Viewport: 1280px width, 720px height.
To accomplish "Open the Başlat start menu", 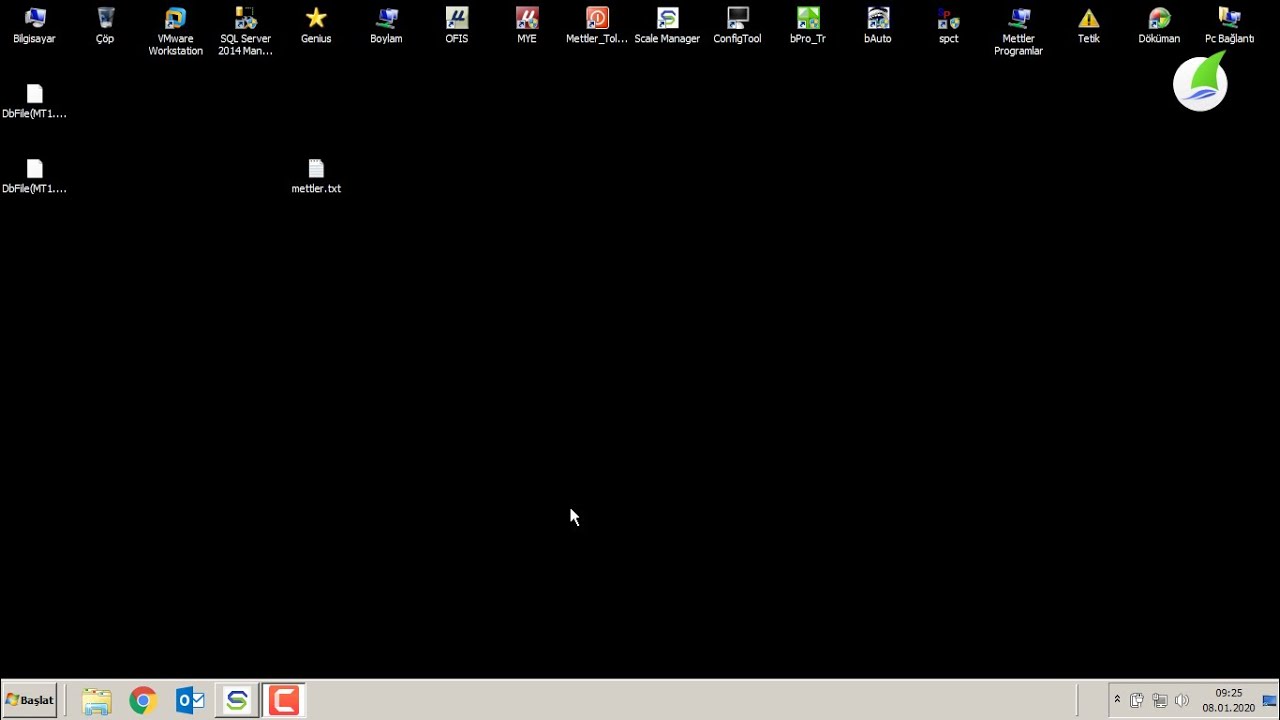I will [x=30, y=700].
